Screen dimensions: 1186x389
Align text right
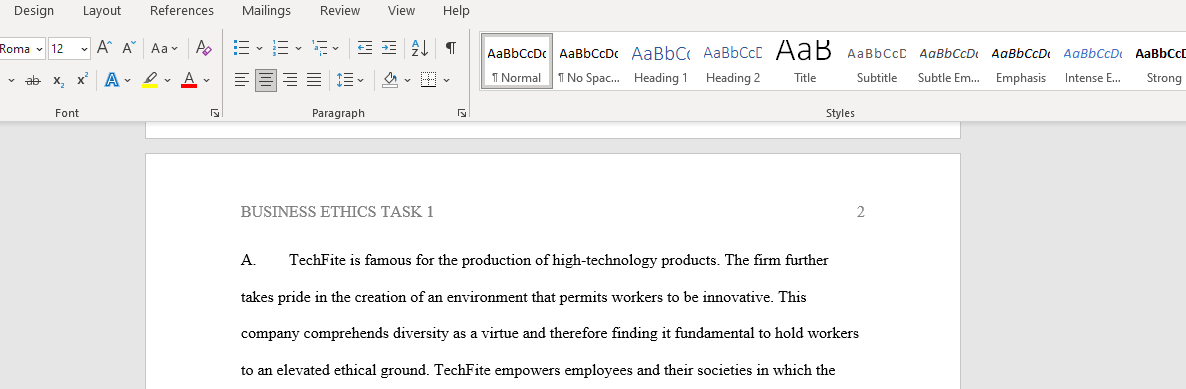[290, 79]
